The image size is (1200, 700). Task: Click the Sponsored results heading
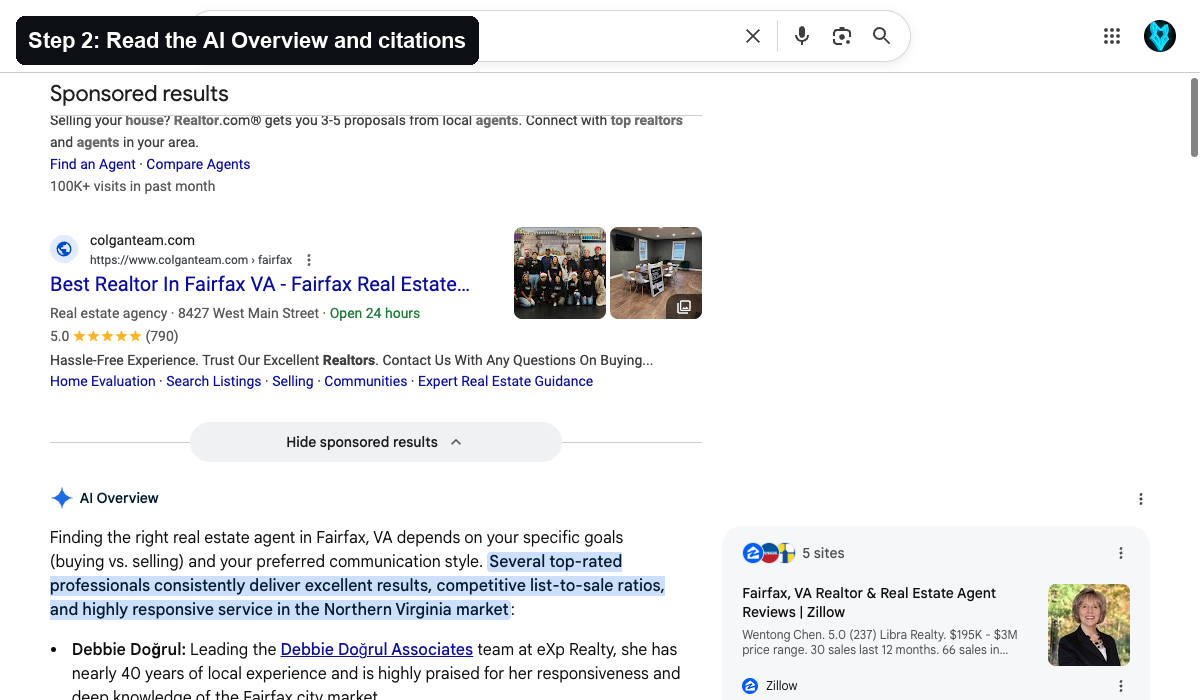coord(139,94)
